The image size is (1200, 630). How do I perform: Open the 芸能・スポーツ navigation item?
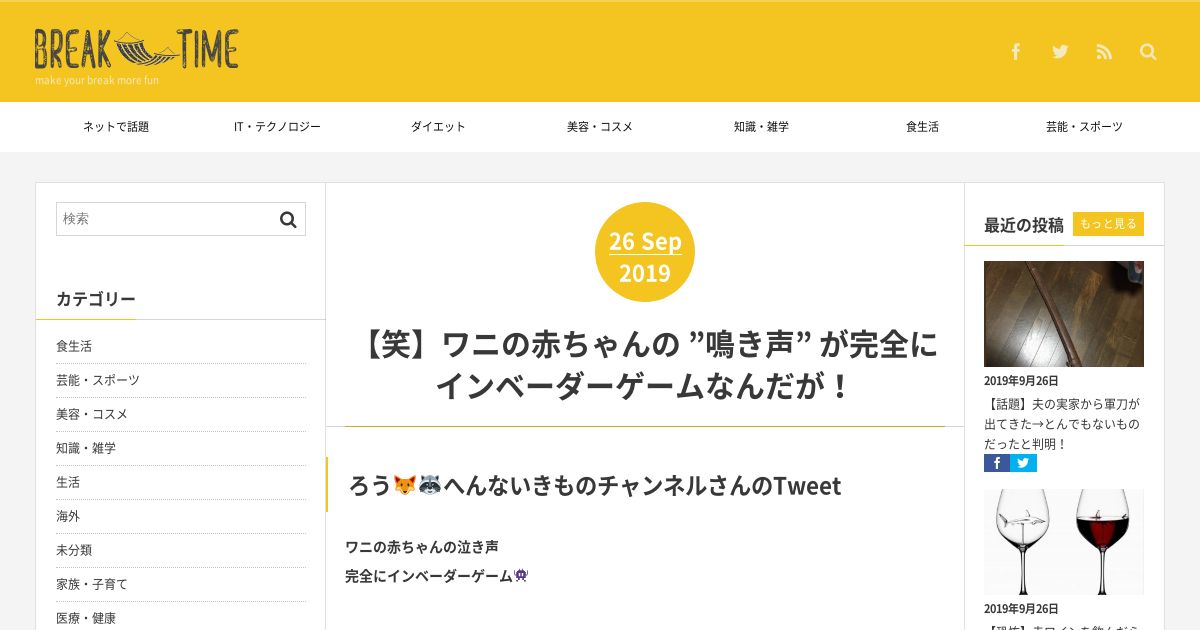pos(1084,127)
